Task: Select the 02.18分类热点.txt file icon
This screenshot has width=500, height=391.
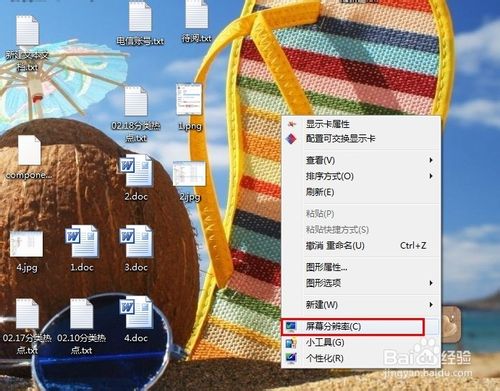Action: tap(136, 114)
